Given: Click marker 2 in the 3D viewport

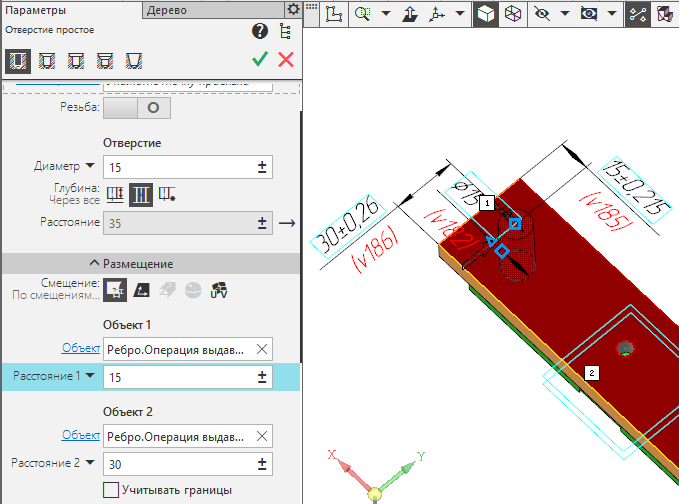Looking at the screenshot, I should click(x=592, y=373).
